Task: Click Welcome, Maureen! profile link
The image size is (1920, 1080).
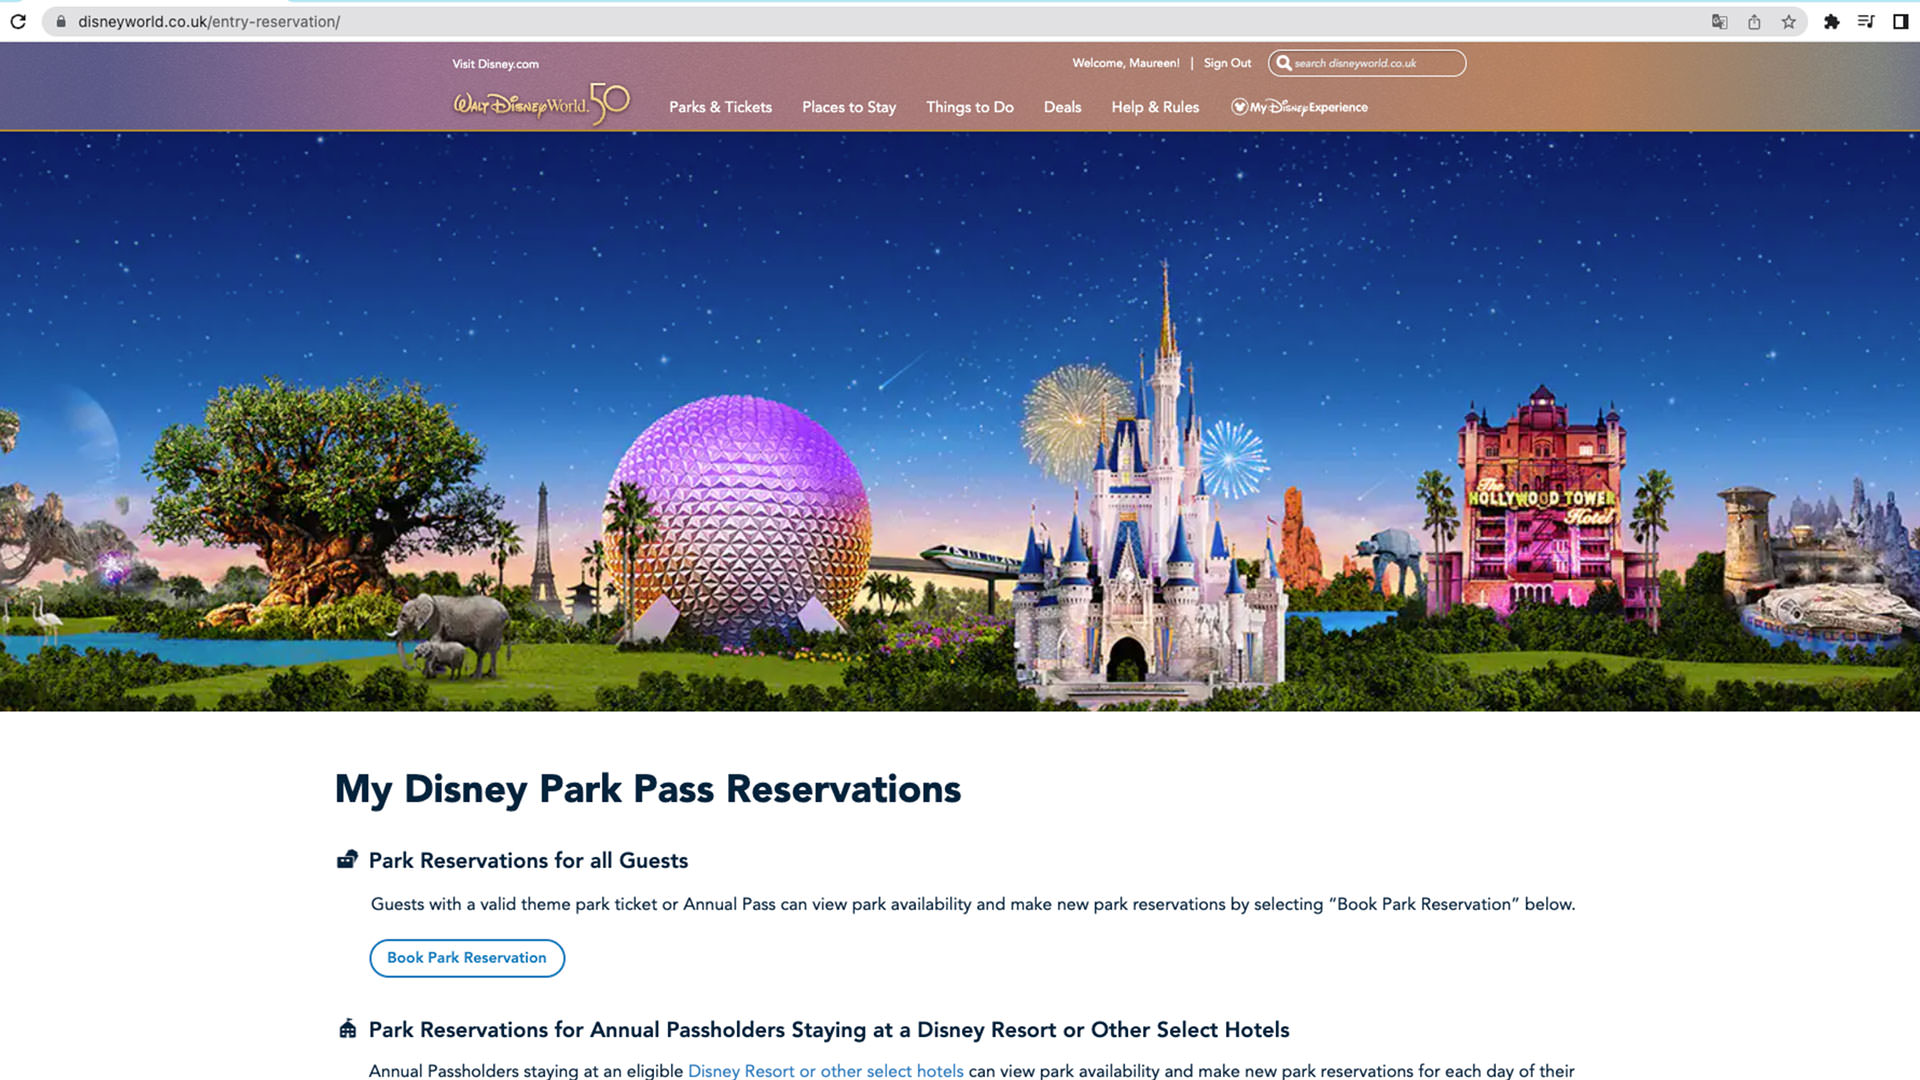Action: (x=1126, y=63)
